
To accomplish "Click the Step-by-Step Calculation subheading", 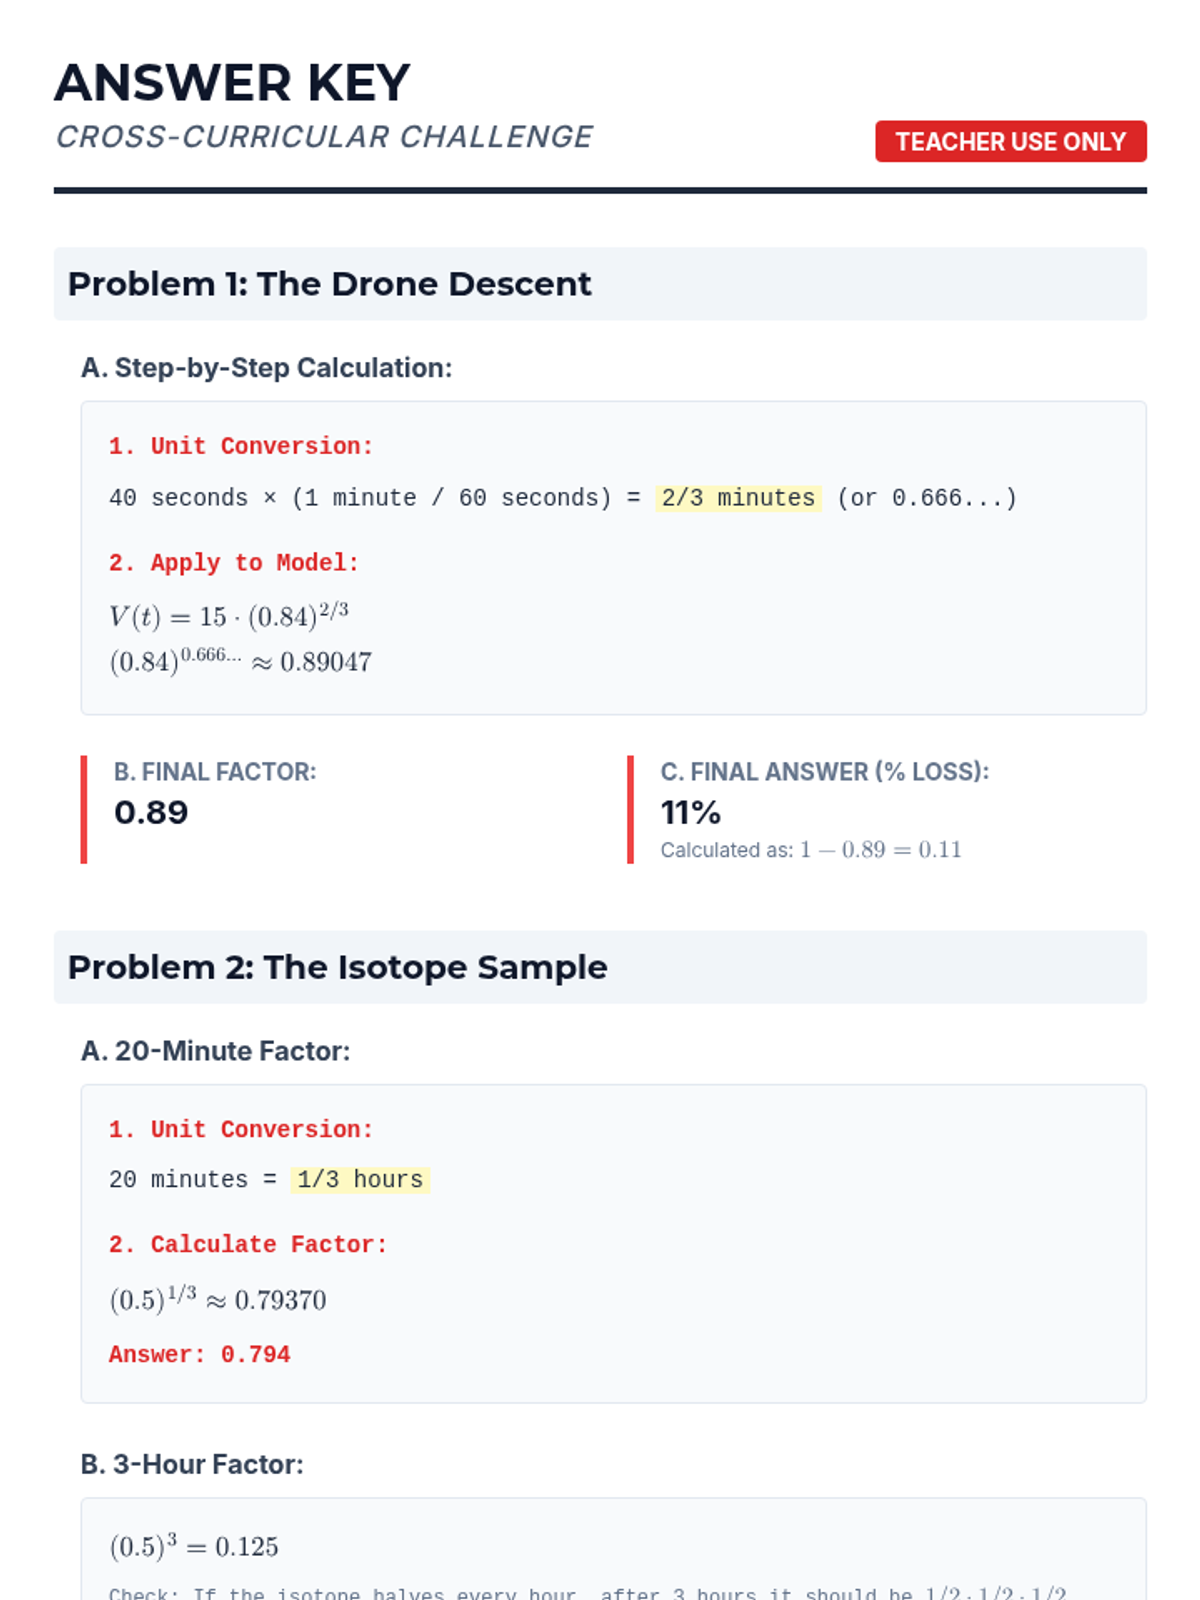I will pyautogui.click(x=266, y=368).
